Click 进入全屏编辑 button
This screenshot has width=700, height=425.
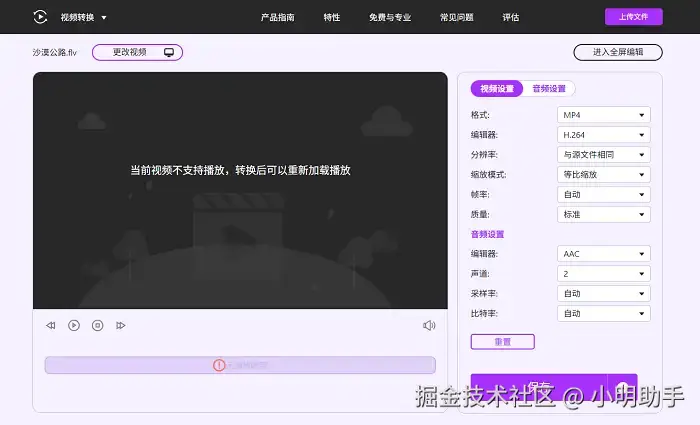click(618, 52)
